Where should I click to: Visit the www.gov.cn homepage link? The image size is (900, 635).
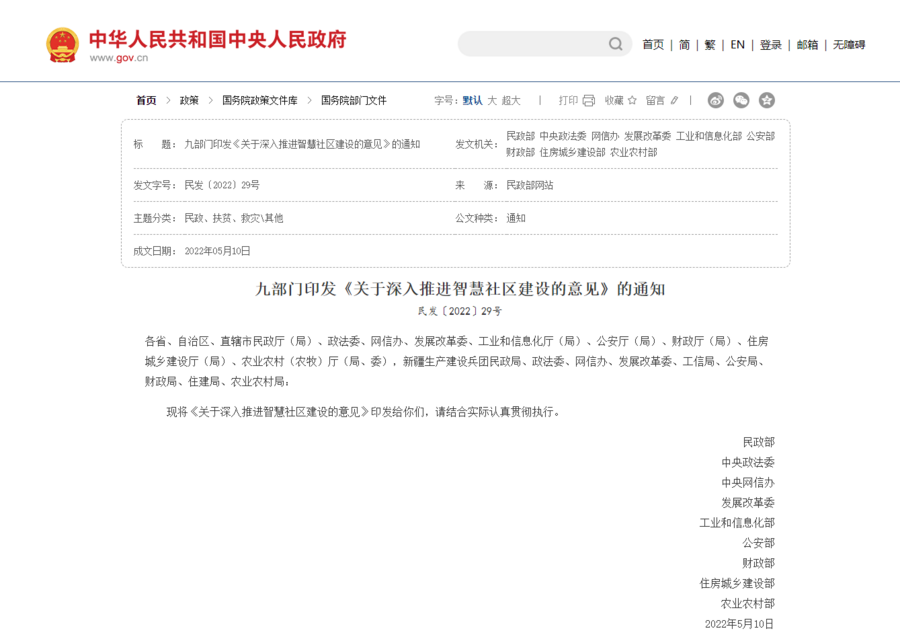(x=118, y=55)
